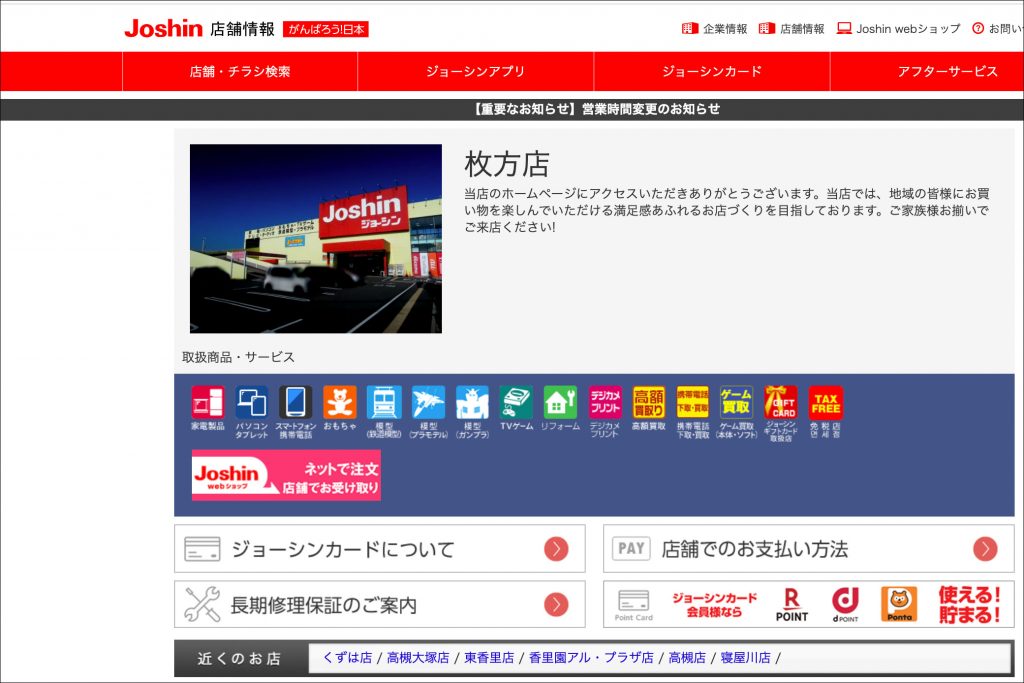Click the 枚方店 storefront photo
This screenshot has width=1024, height=683.
point(315,238)
